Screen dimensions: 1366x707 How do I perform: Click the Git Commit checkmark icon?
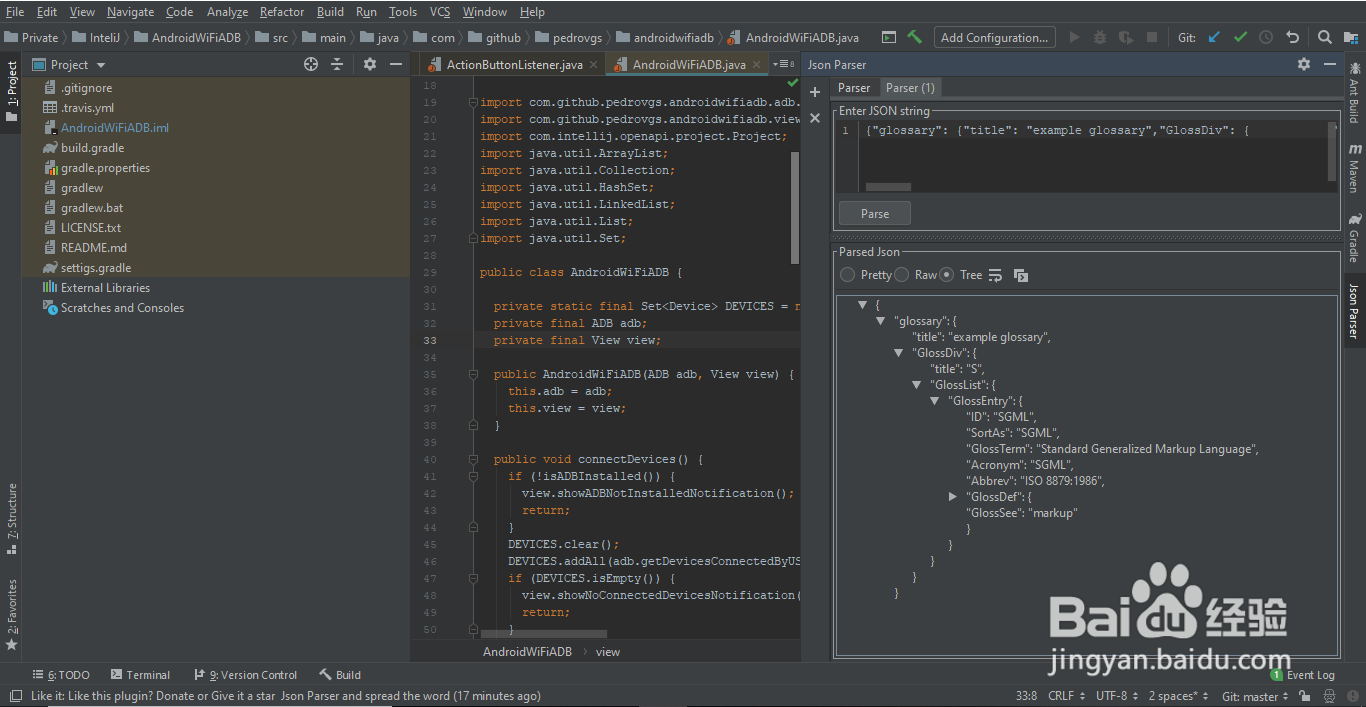(1240, 37)
